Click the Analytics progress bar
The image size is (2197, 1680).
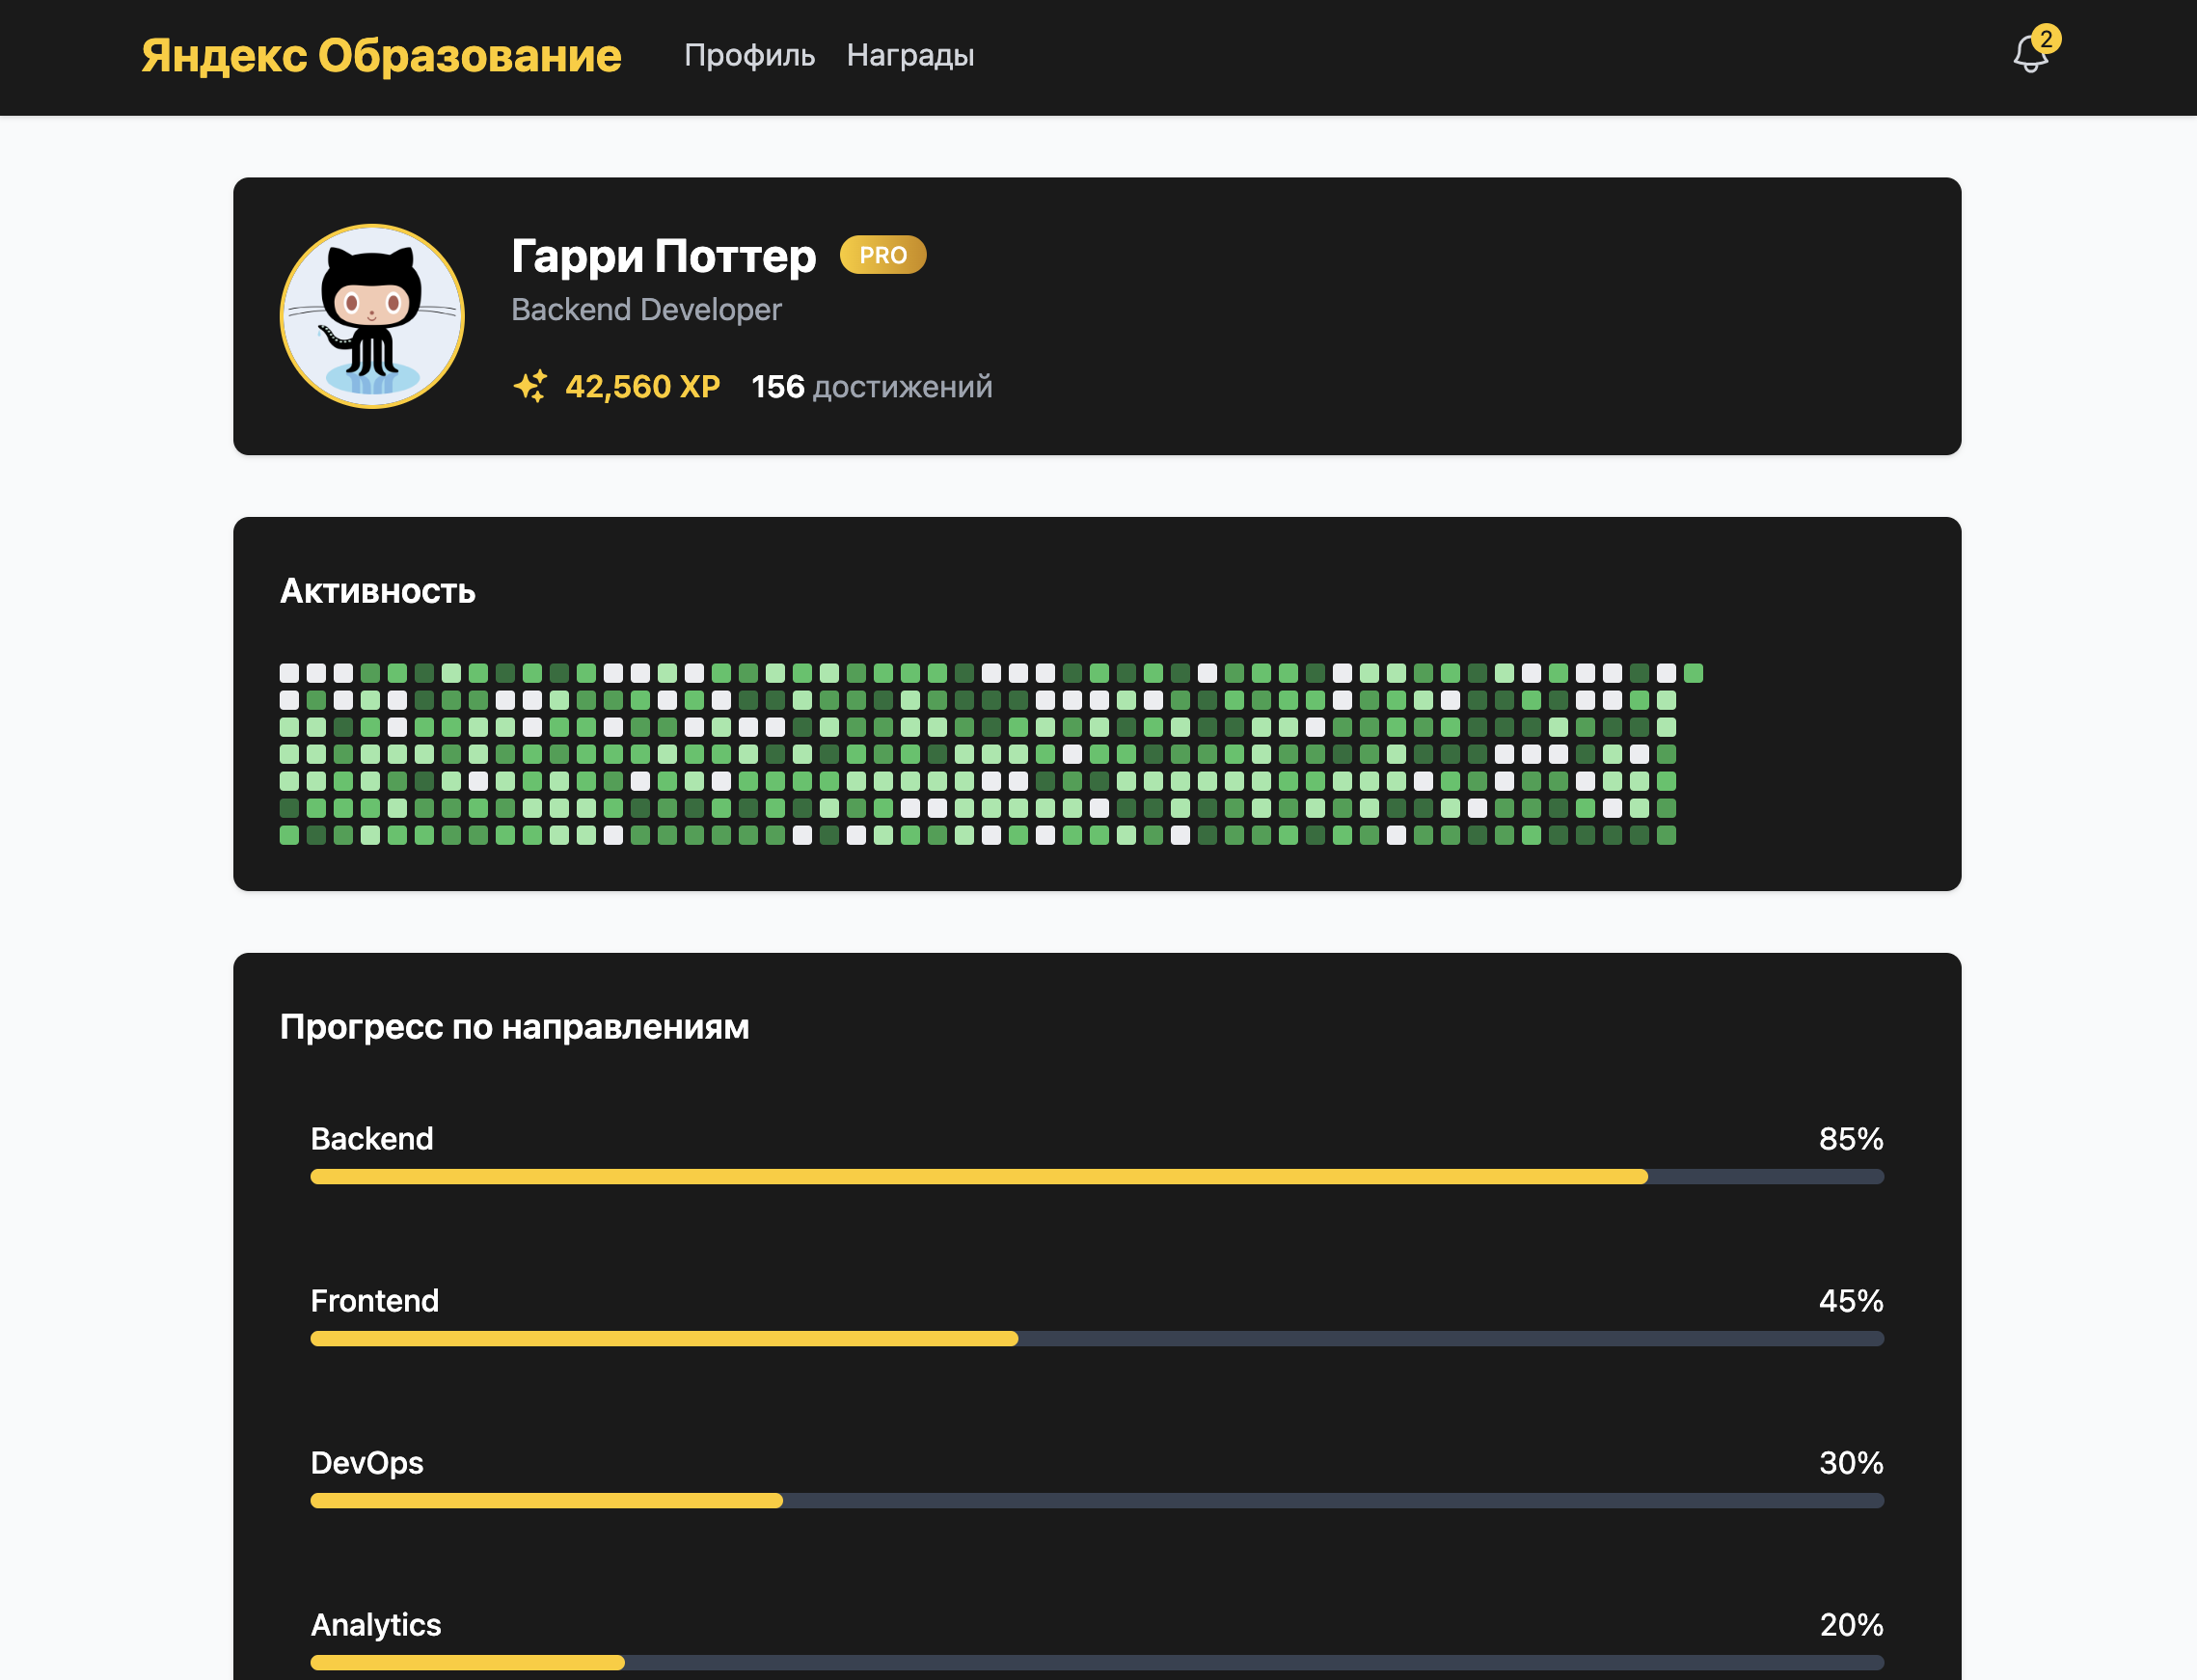coord(1096,1663)
